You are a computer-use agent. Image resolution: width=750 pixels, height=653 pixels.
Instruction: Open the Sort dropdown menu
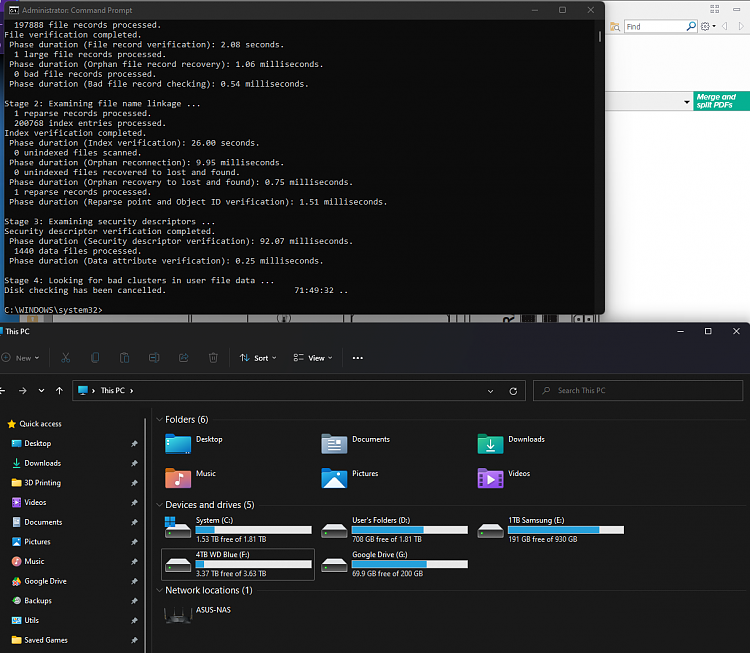[x=258, y=358]
